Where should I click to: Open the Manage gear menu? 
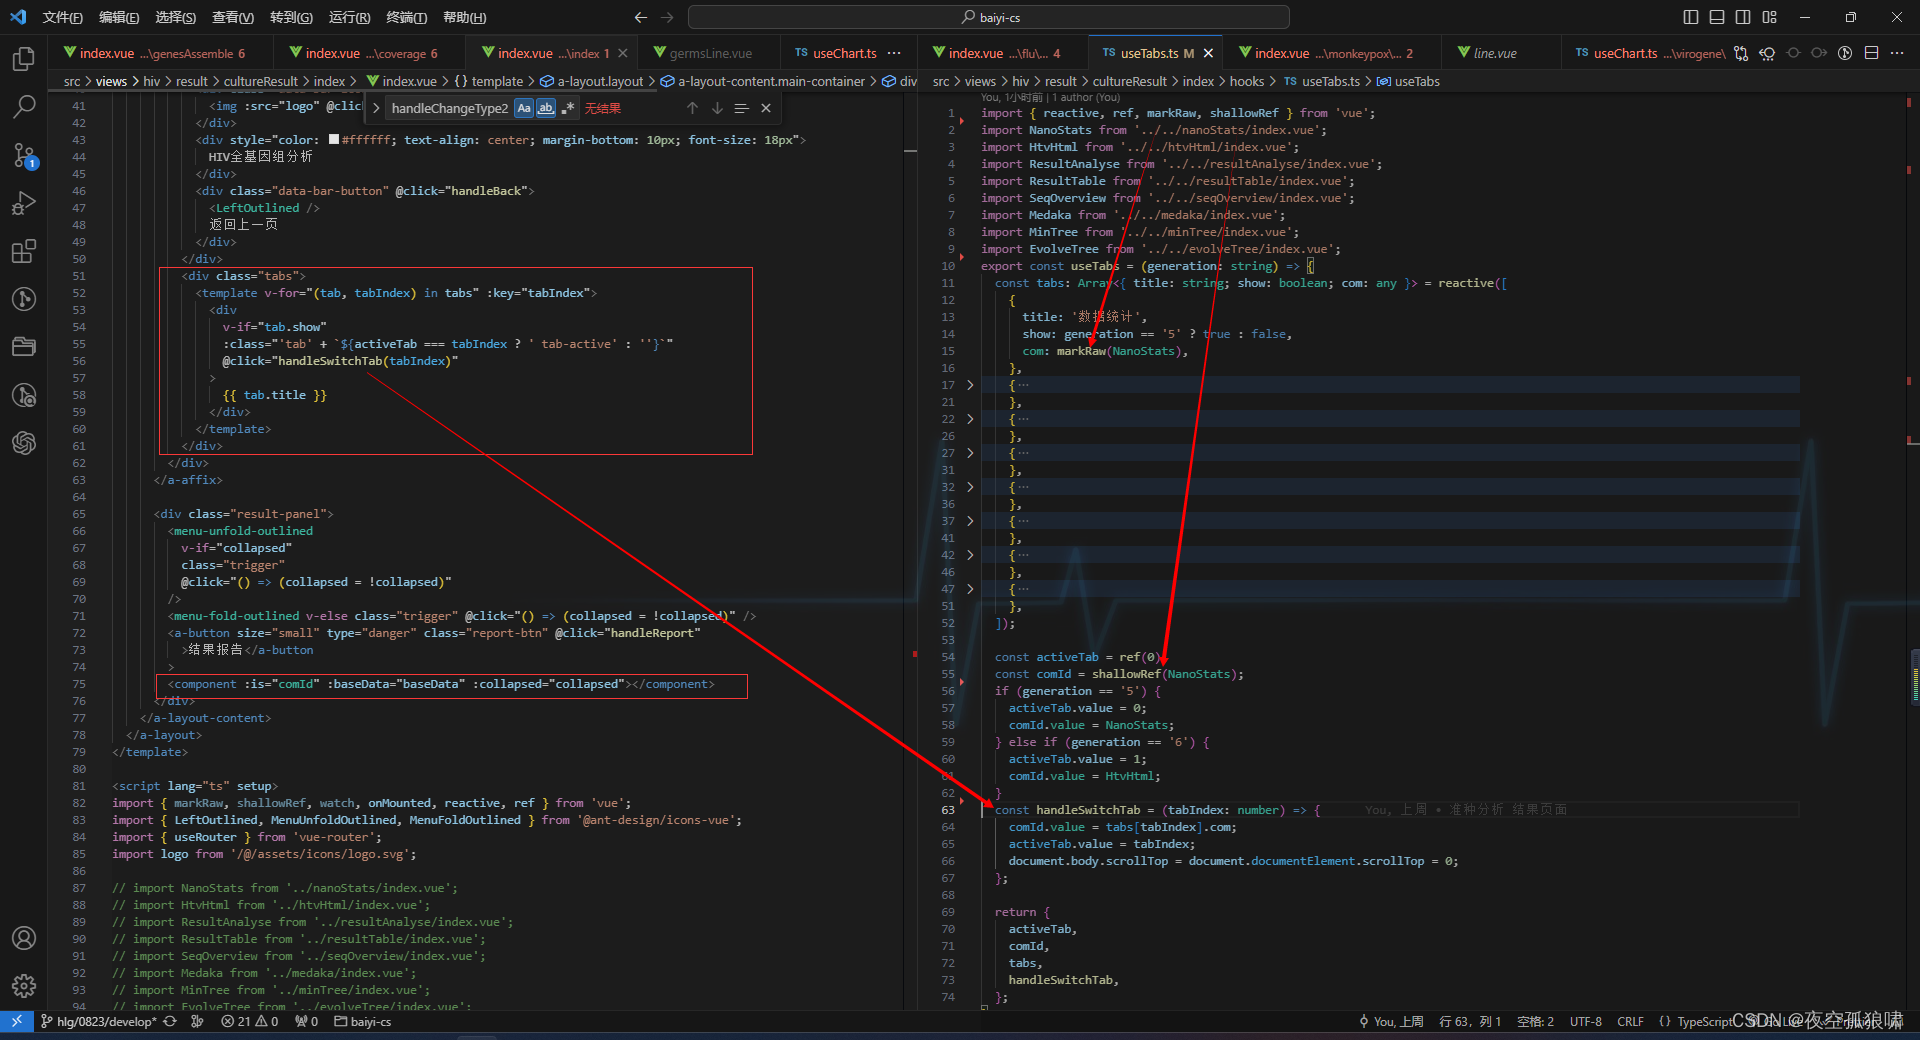coord(24,986)
